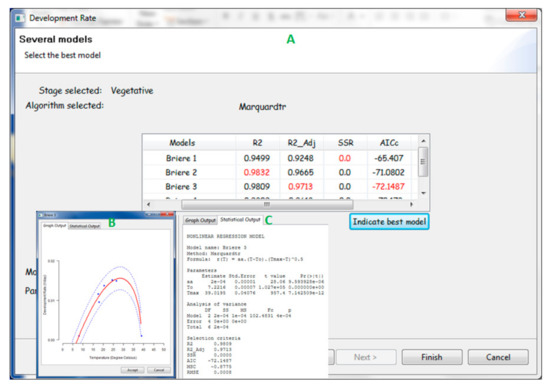
Task: Click the 'Vegetative' stage selected text
Action: (132, 91)
